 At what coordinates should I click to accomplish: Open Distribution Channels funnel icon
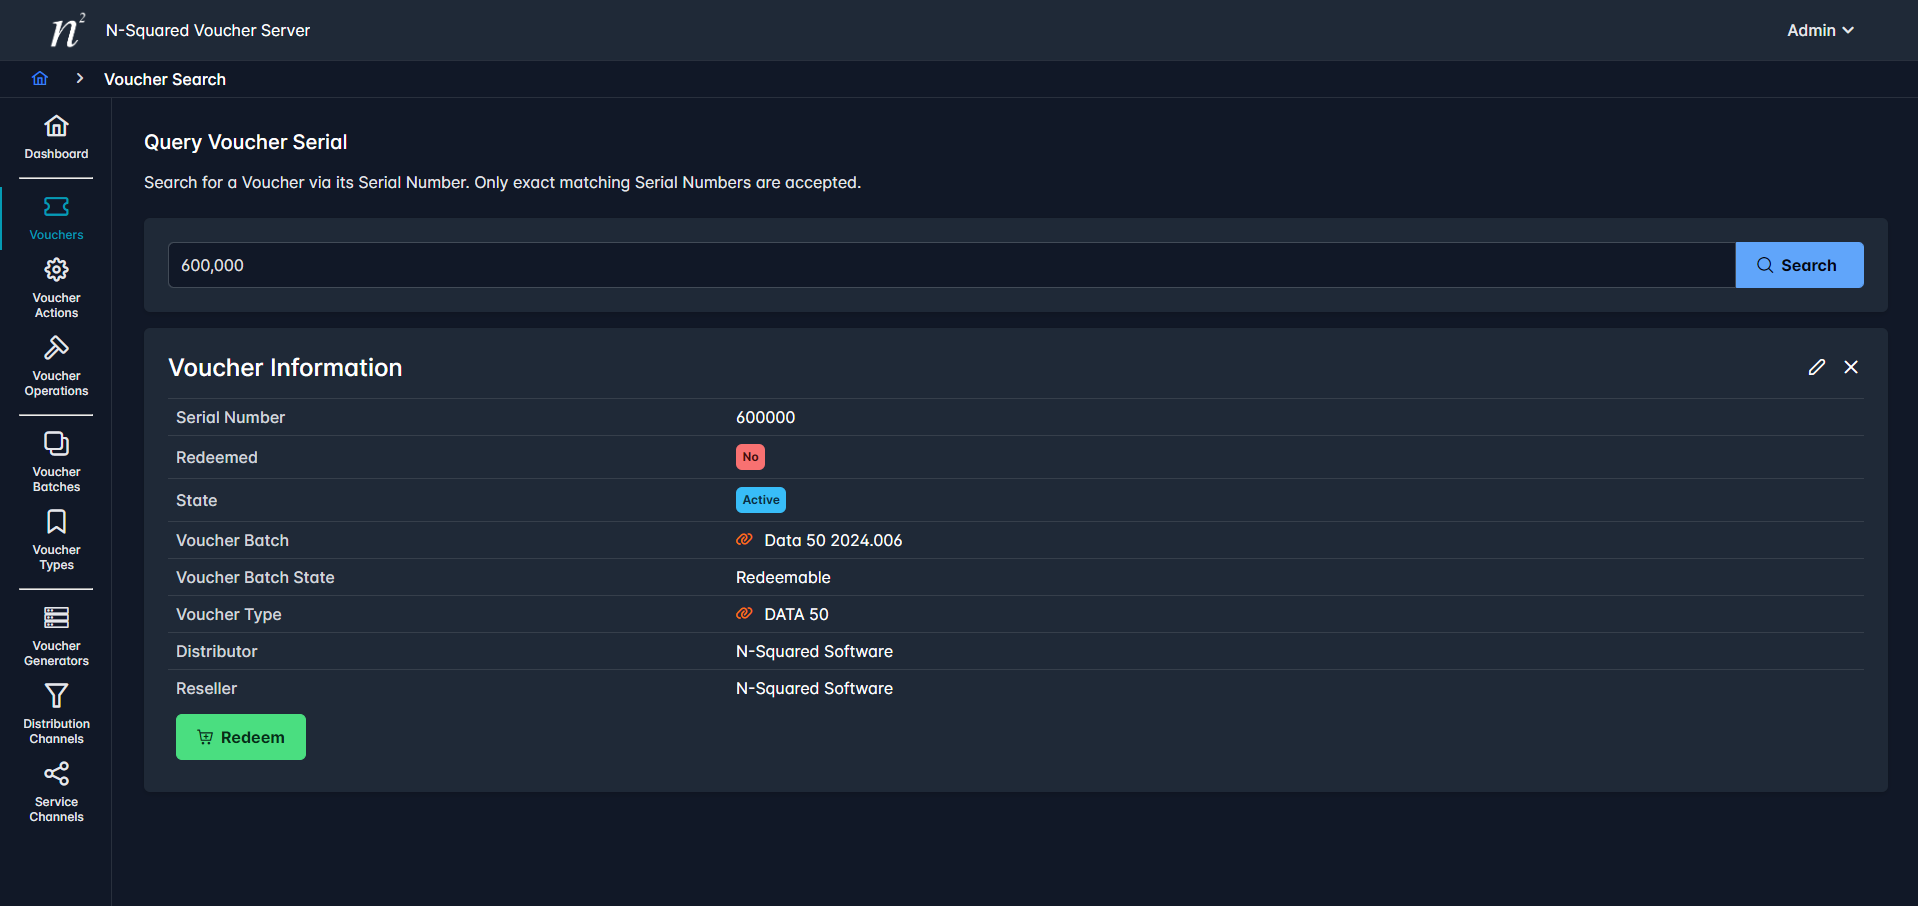(x=56, y=713)
